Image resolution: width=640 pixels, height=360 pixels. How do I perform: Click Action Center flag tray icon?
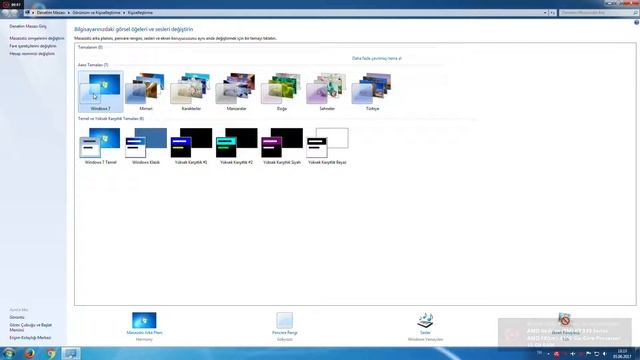pos(589,354)
